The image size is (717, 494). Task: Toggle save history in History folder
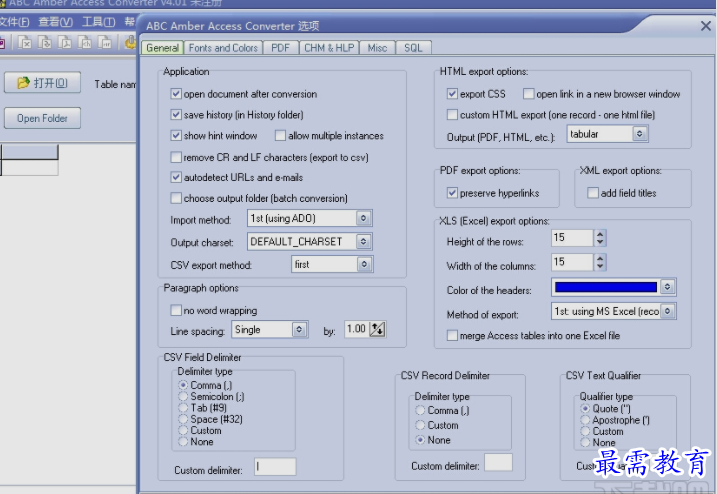pyautogui.click(x=176, y=114)
